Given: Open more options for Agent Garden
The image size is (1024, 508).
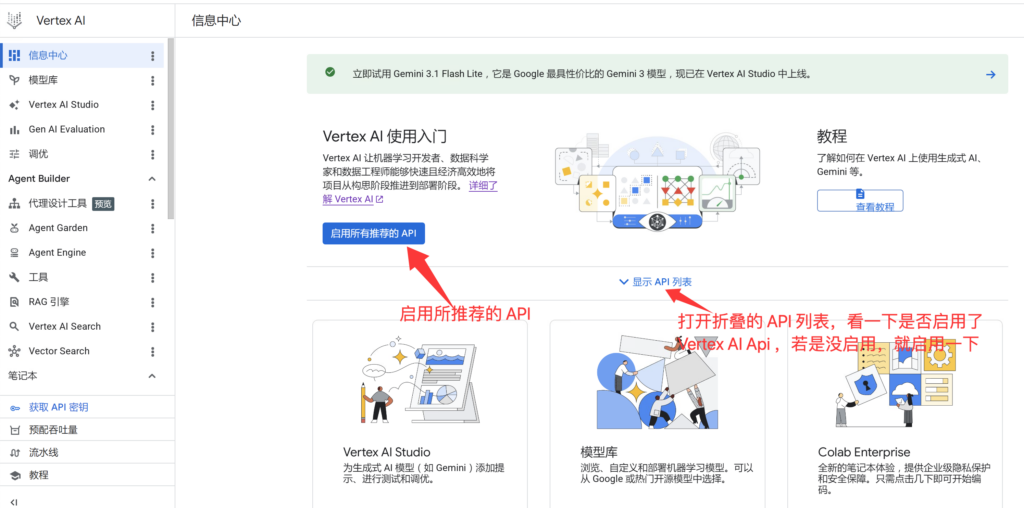Looking at the screenshot, I should (x=153, y=229).
